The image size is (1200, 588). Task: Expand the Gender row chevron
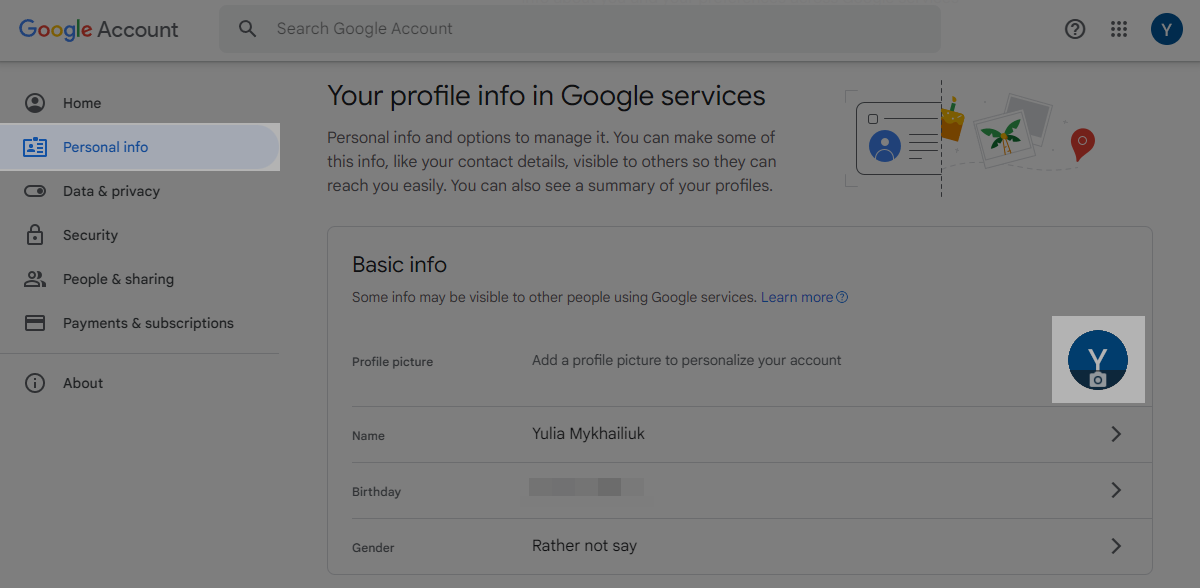[1116, 546]
